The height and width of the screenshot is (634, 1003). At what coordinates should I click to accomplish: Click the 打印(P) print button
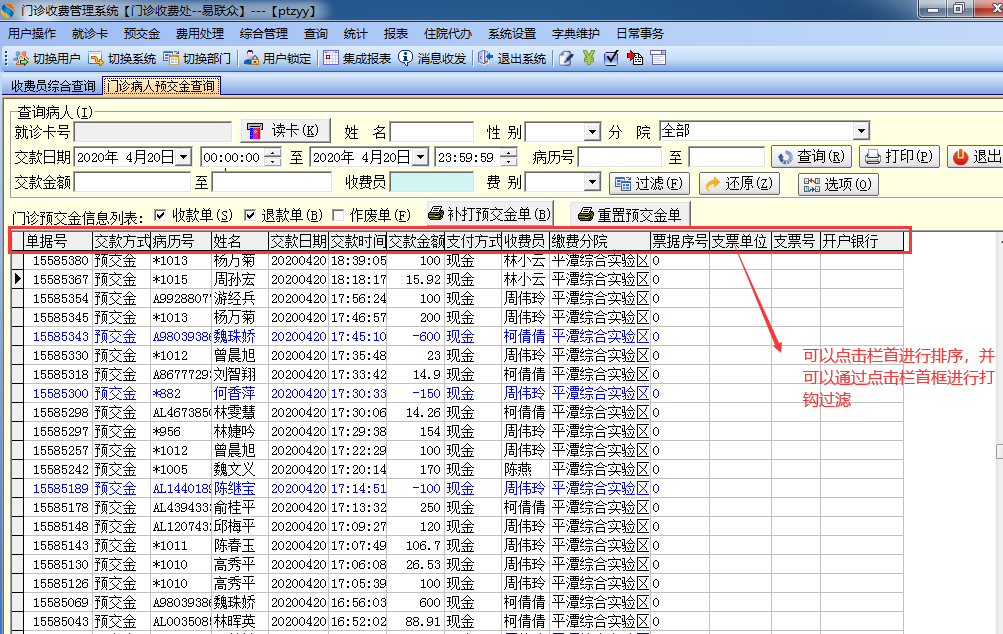pos(899,157)
